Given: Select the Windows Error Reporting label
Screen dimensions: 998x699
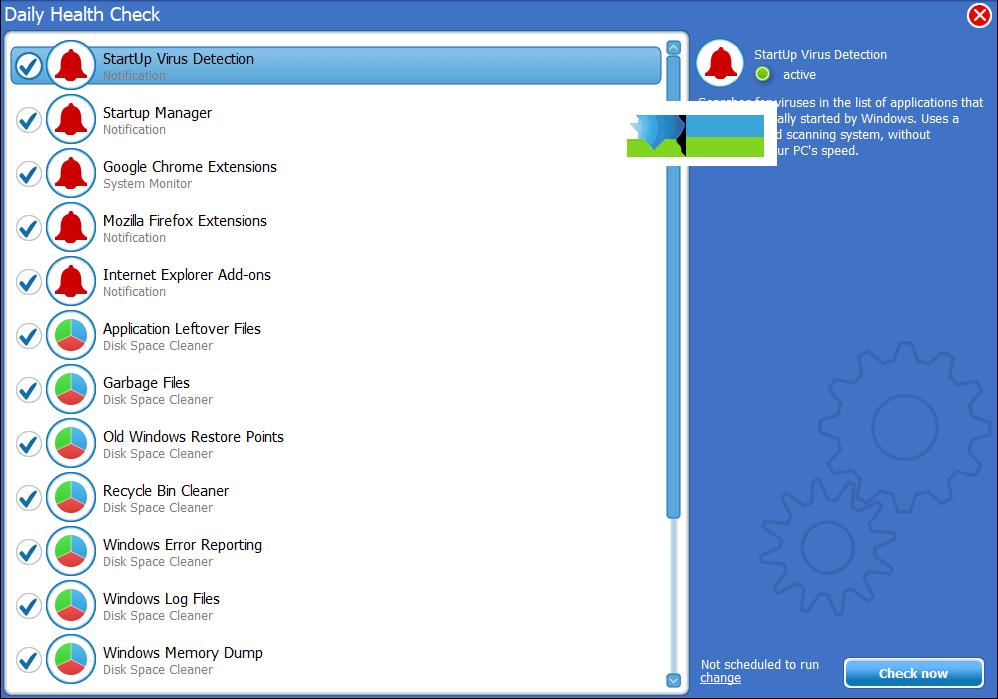Looking at the screenshot, I should pyautogui.click(x=183, y=546).
